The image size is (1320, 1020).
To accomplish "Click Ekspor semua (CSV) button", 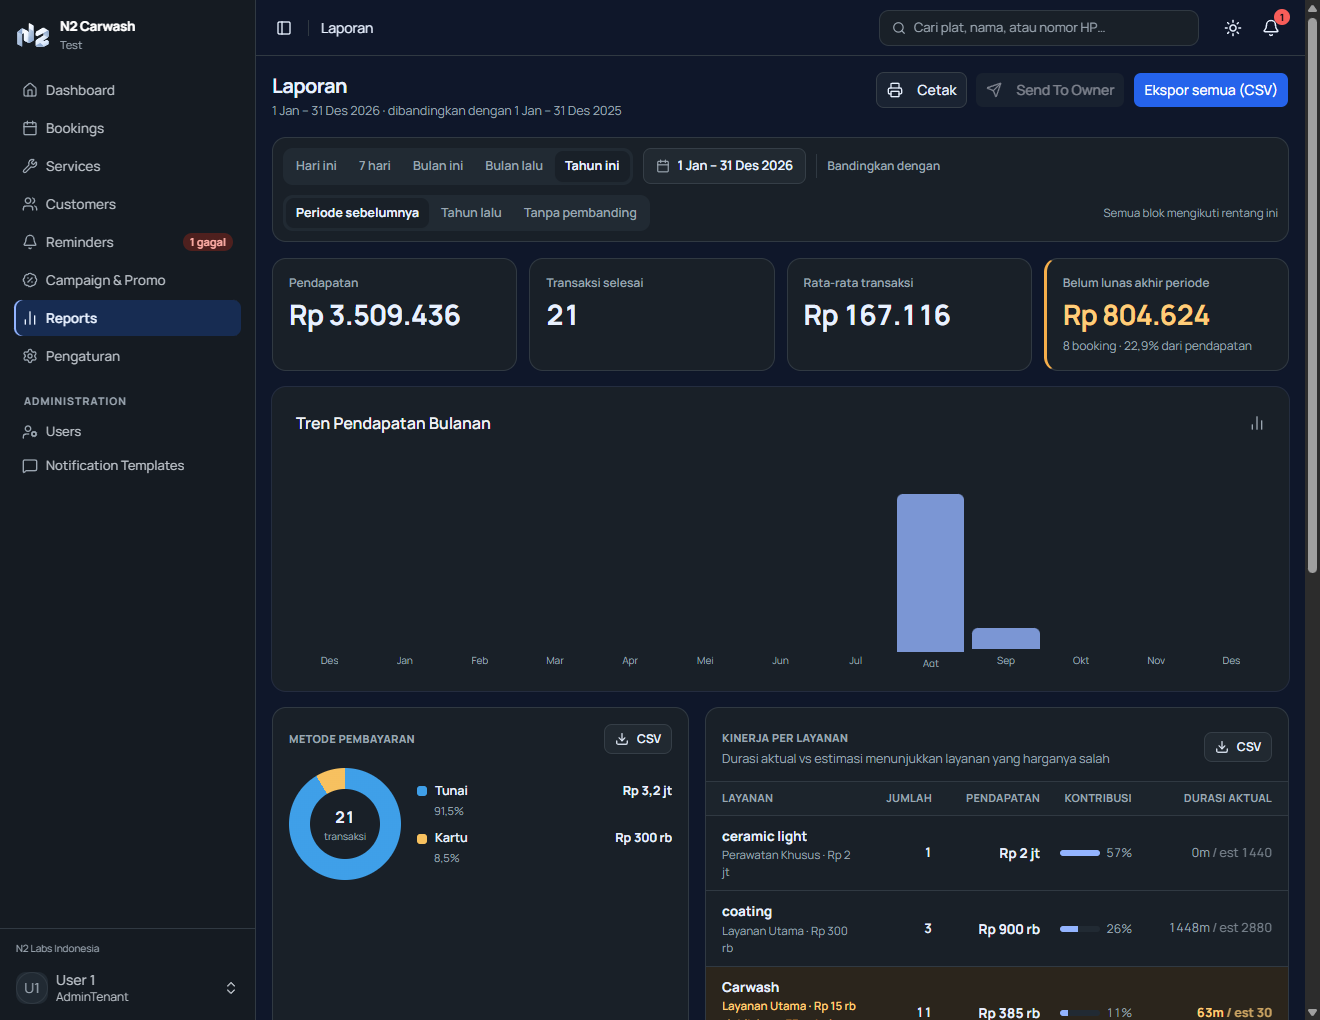I will pyautogui.click(x=1210, y=90).
